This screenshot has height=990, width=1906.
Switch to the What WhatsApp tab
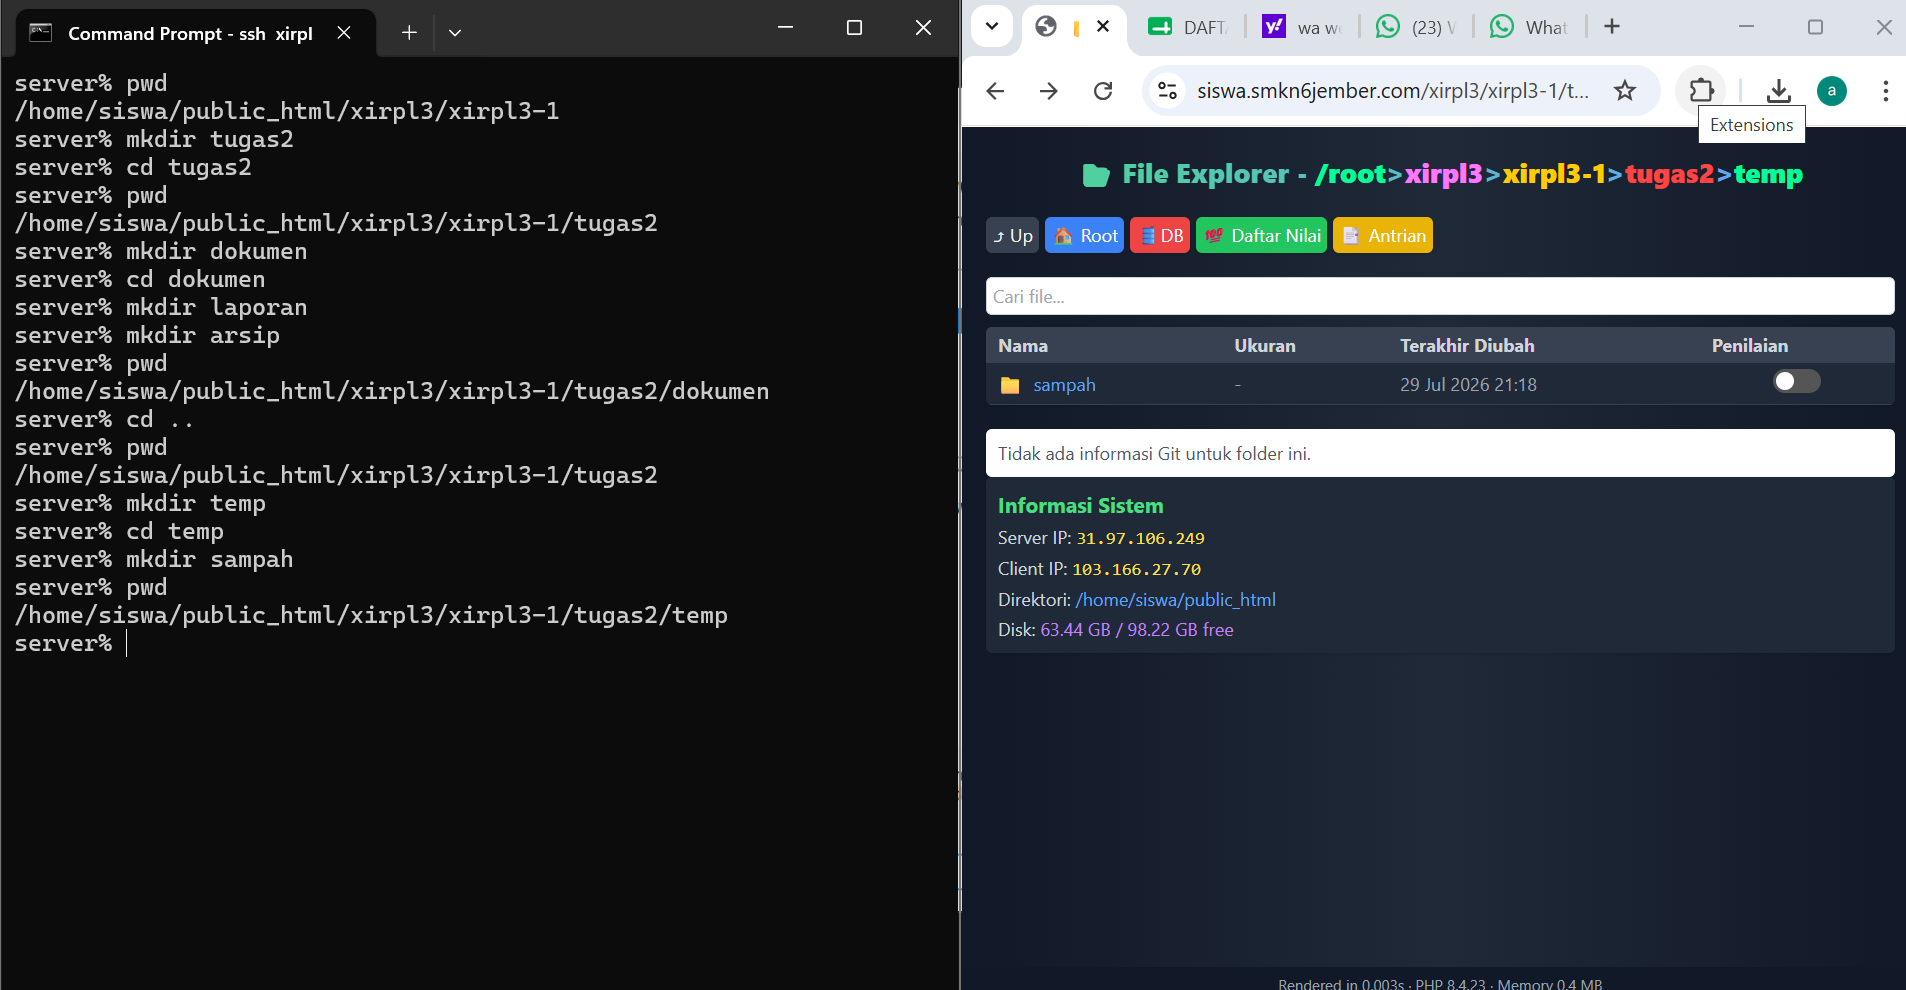pyautogui.click(x=1529, y=27)
